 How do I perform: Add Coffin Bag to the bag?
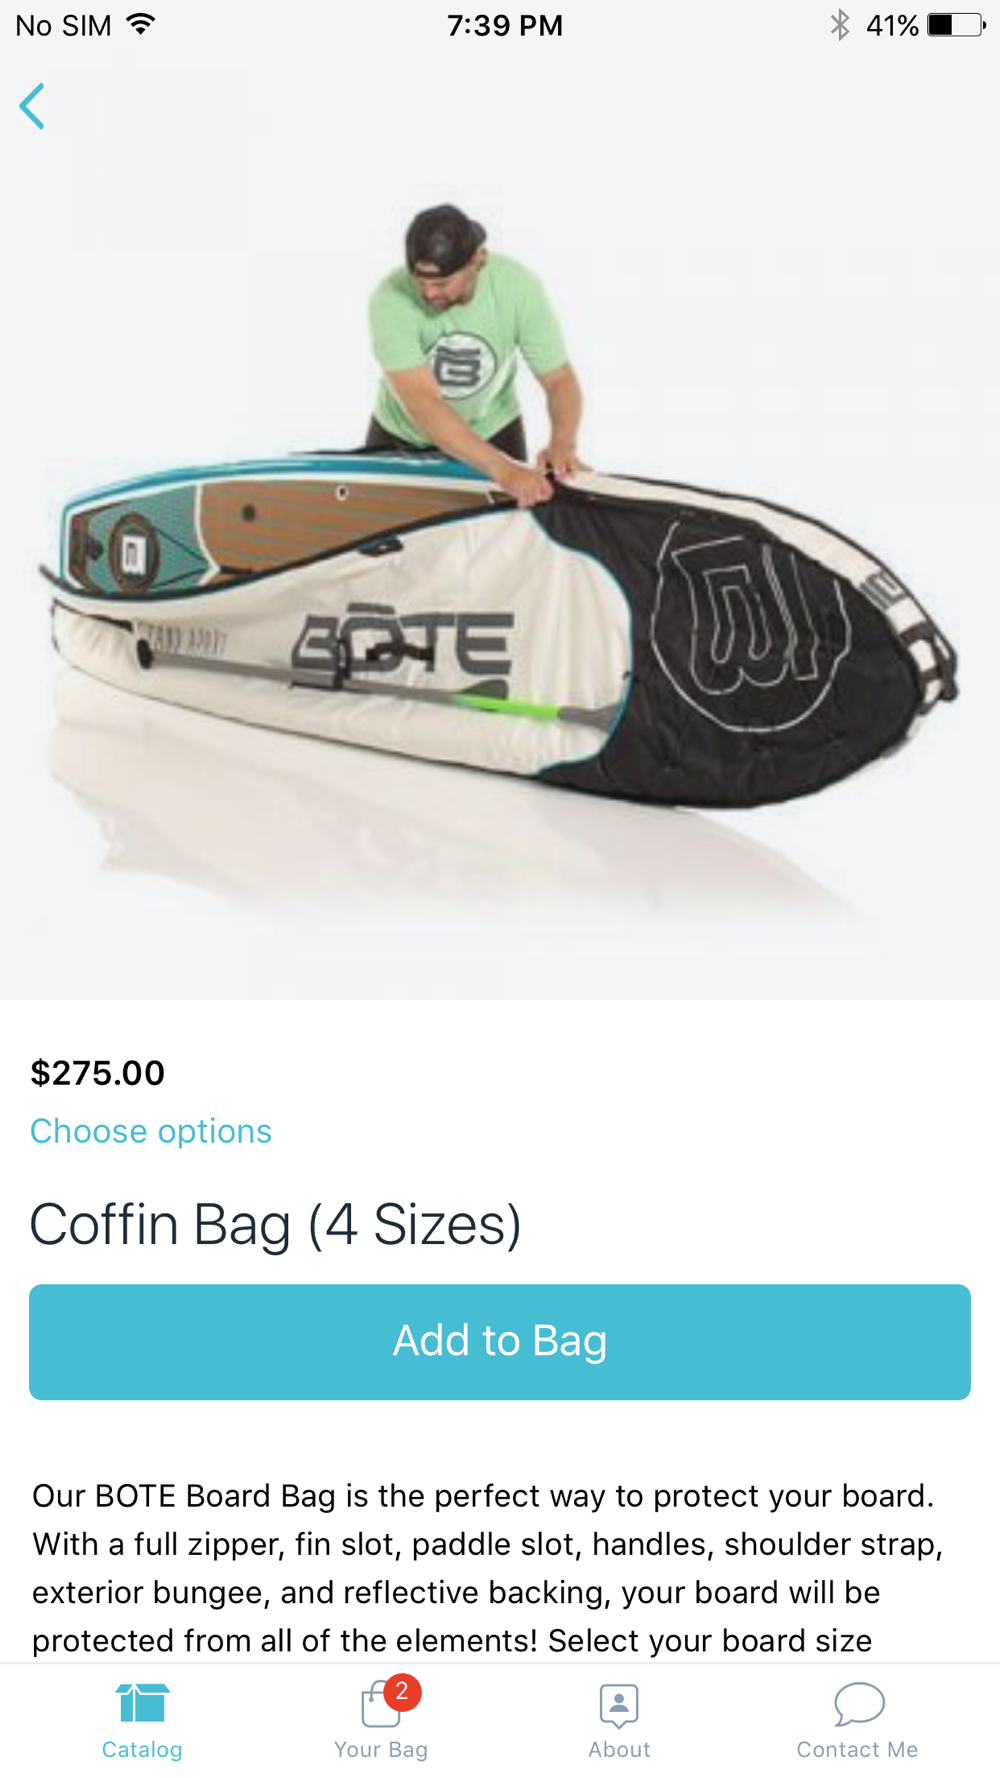click(500, 1341)
